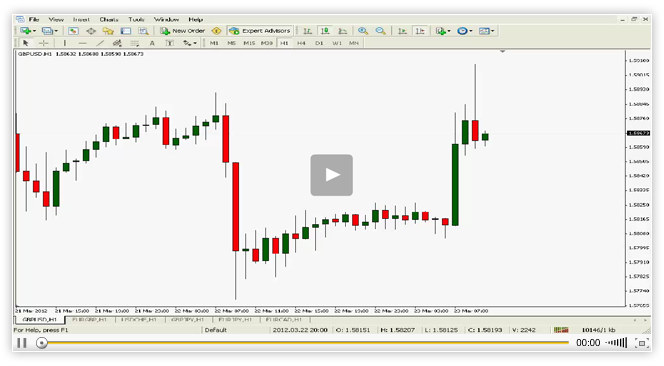Image resolution: width=664 pixels, height=366 pixels.
Task: Toggle the Data Window crosshair-circle icon
Action: click(x=91, y=31)
